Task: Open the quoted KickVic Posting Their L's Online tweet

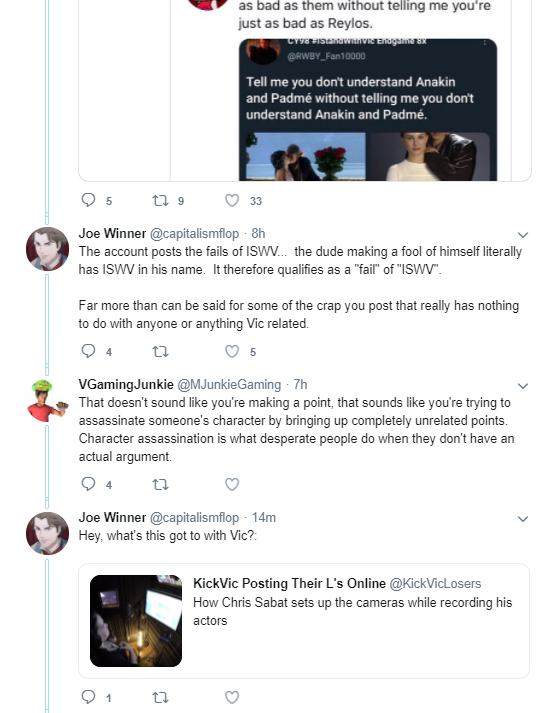Action: [304, 621]
